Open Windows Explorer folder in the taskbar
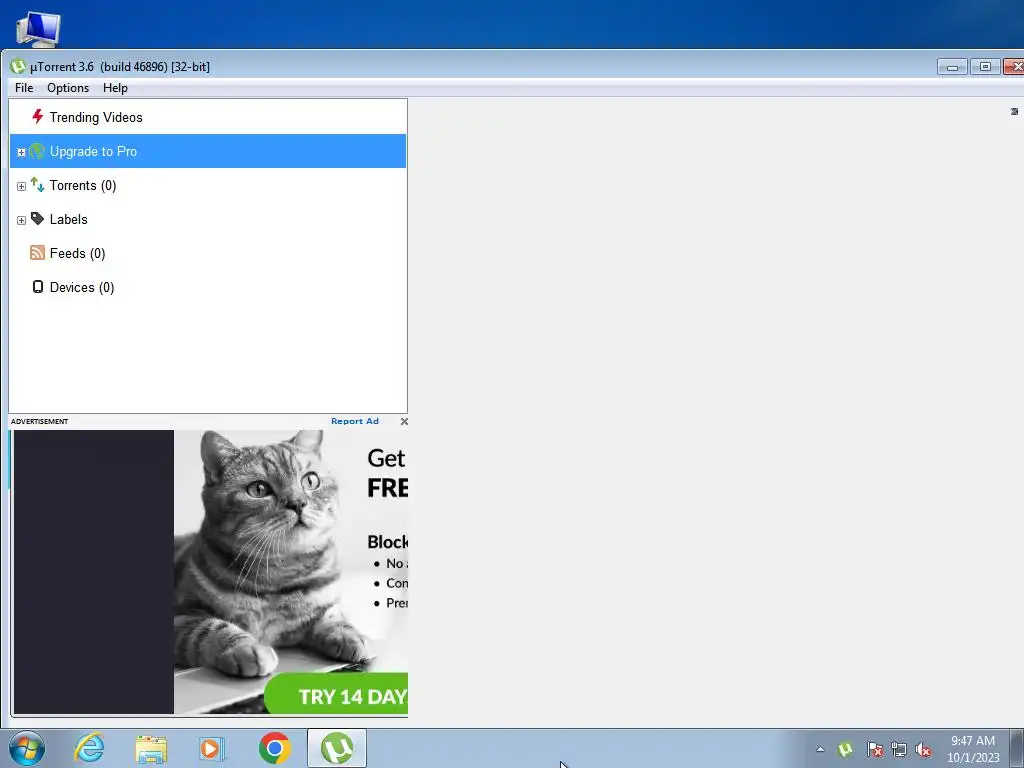Viewport: 1024px width, 768px height. 151,748
